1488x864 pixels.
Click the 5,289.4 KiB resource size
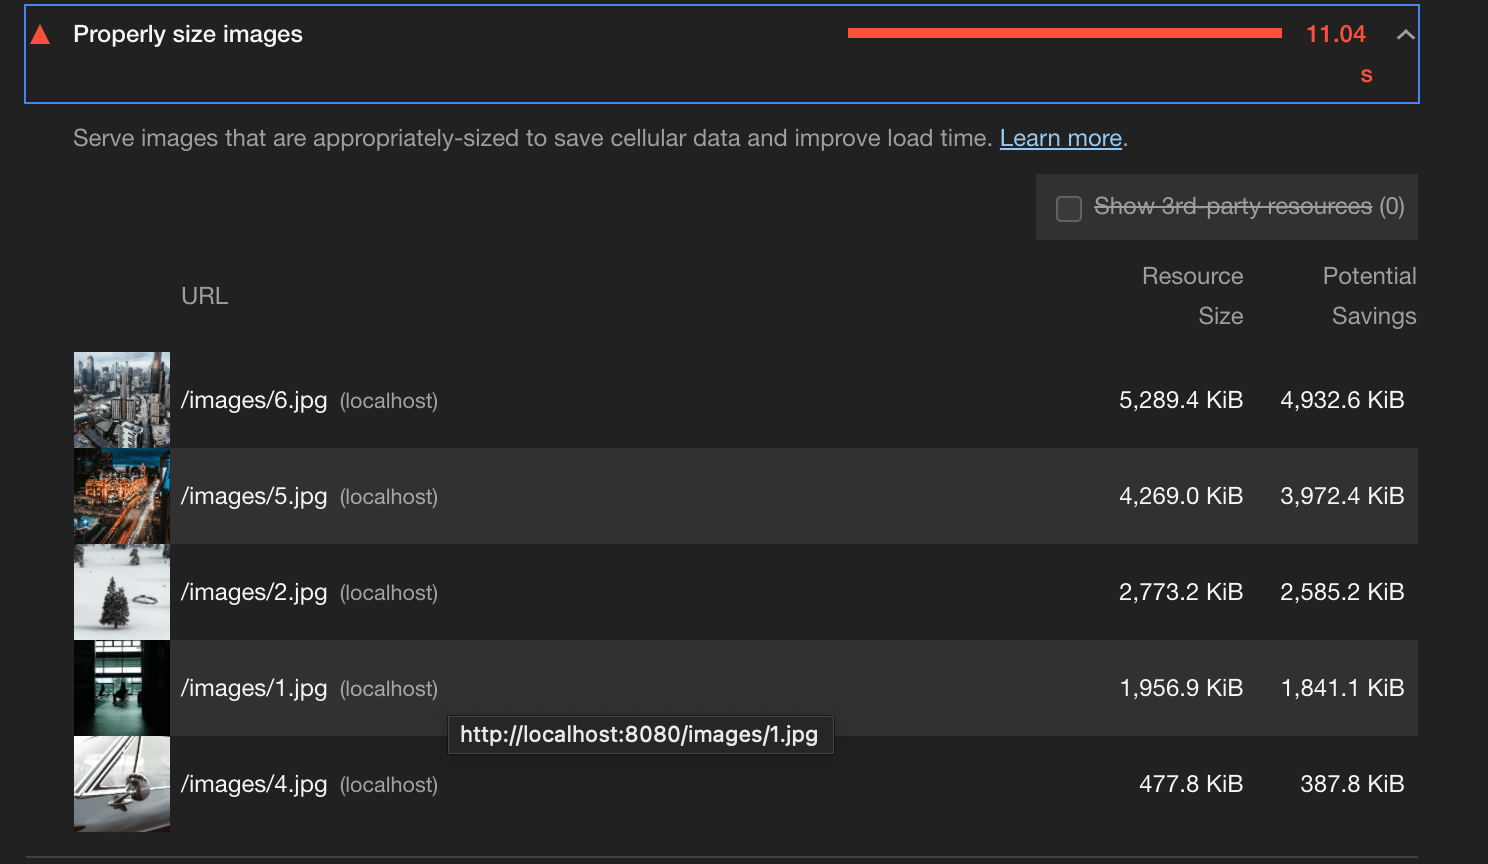tap(1181, 400)
